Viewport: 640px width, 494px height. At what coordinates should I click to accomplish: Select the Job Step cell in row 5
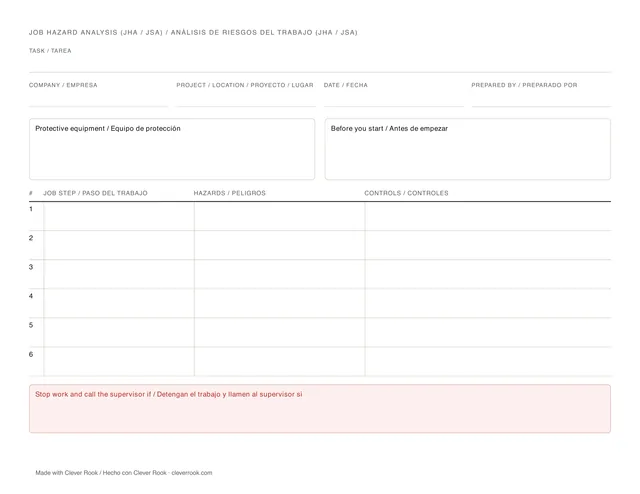pyautogui.click(x=119, y=332)
